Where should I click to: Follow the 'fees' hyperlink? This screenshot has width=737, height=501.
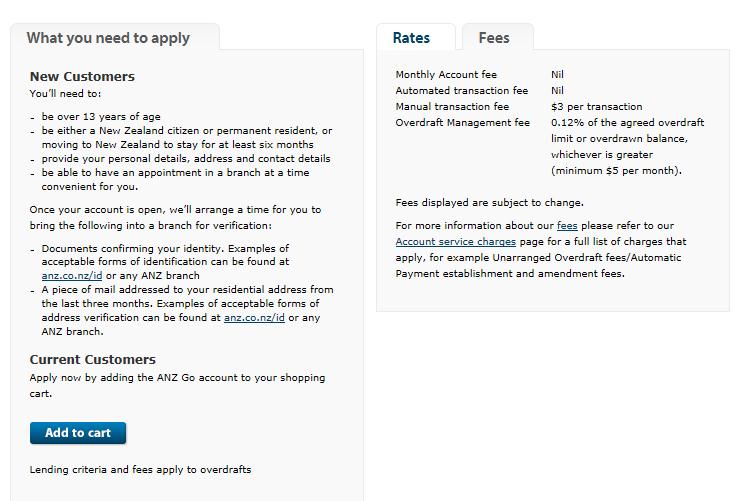tap(567, 226)
